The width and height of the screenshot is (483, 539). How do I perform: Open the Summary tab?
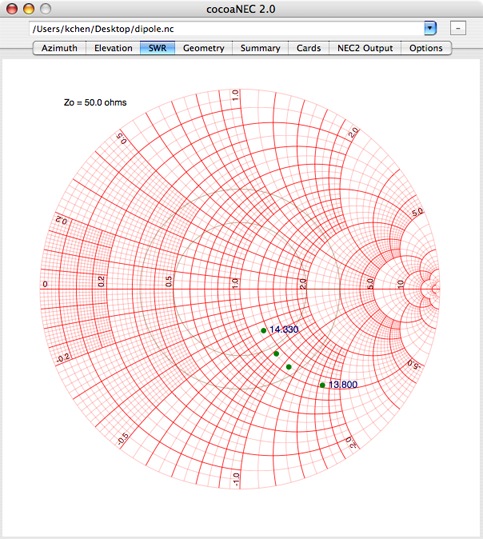click(x=260, y=48)
